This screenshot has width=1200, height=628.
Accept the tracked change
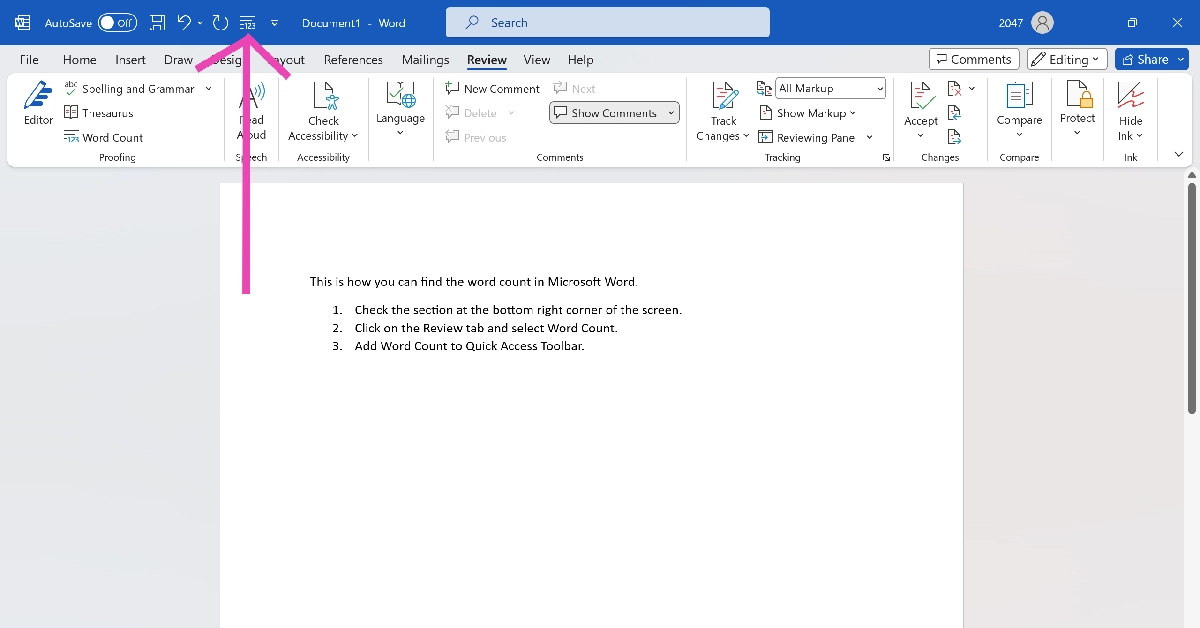pos(921,104)
